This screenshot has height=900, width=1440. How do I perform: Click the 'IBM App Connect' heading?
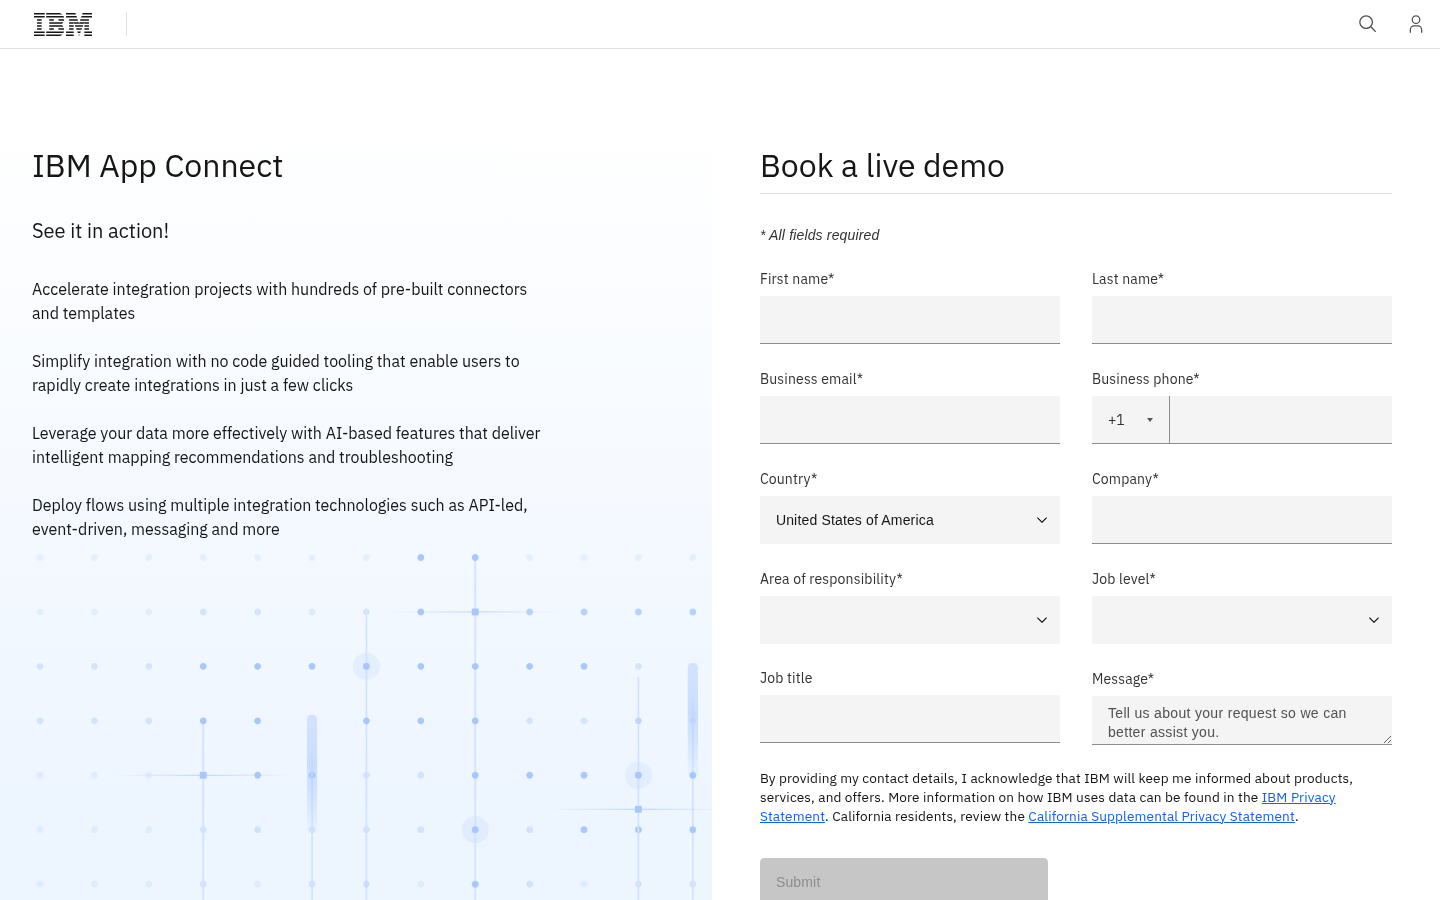(157, 166)
